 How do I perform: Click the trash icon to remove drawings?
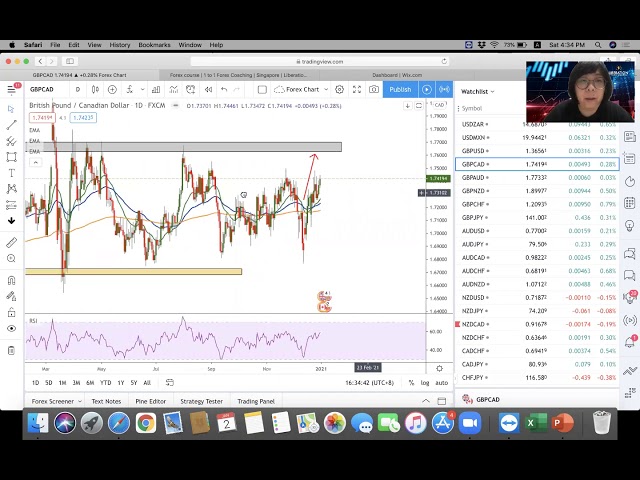11,350
